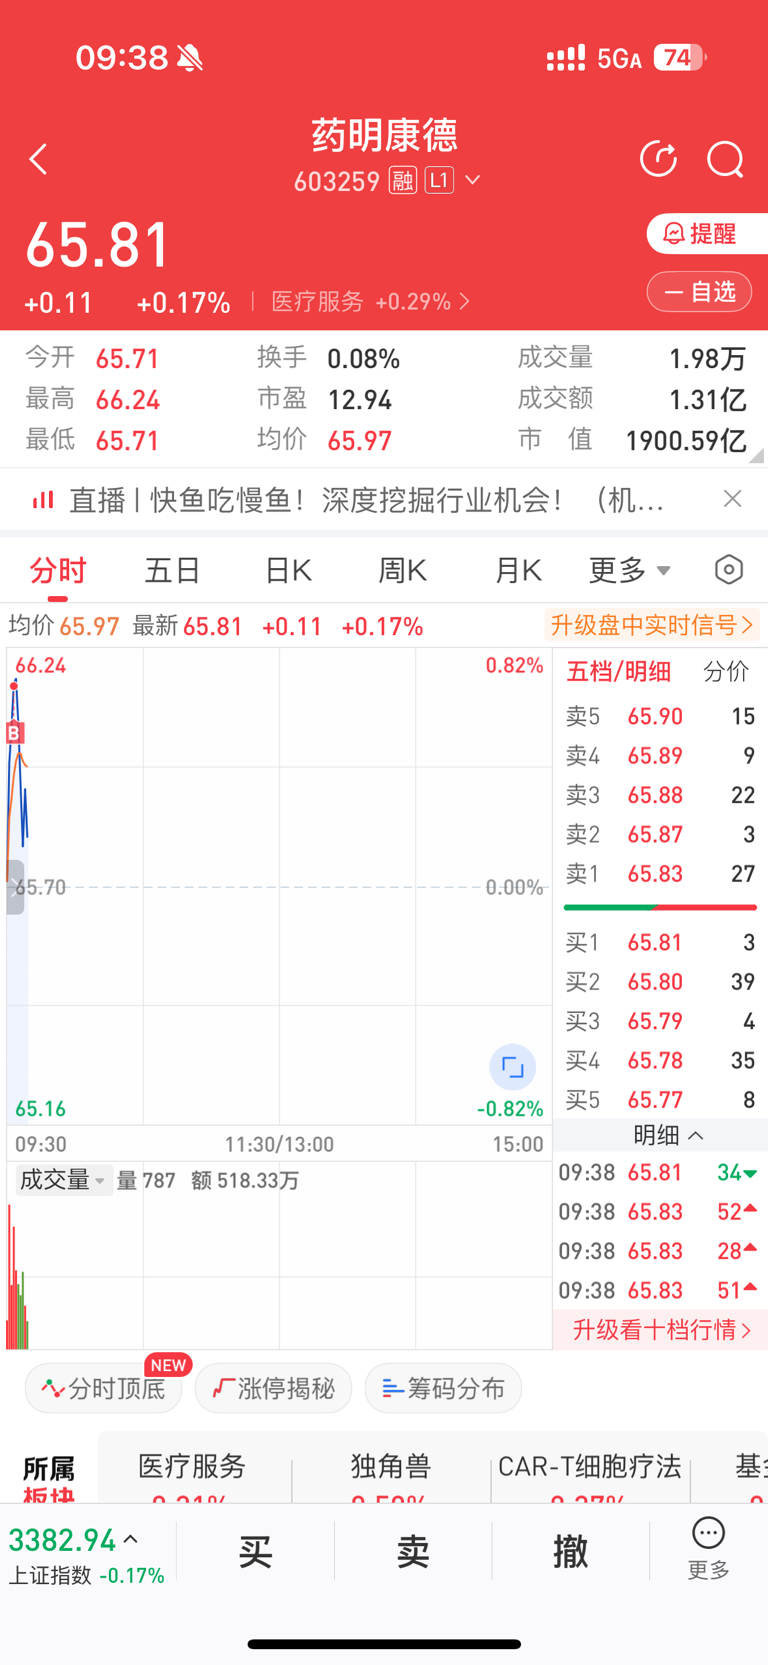The width and height of the screenshot is (769, 1665).
Task: Open chart settings hexagon icon
Action: coord(729,570)
